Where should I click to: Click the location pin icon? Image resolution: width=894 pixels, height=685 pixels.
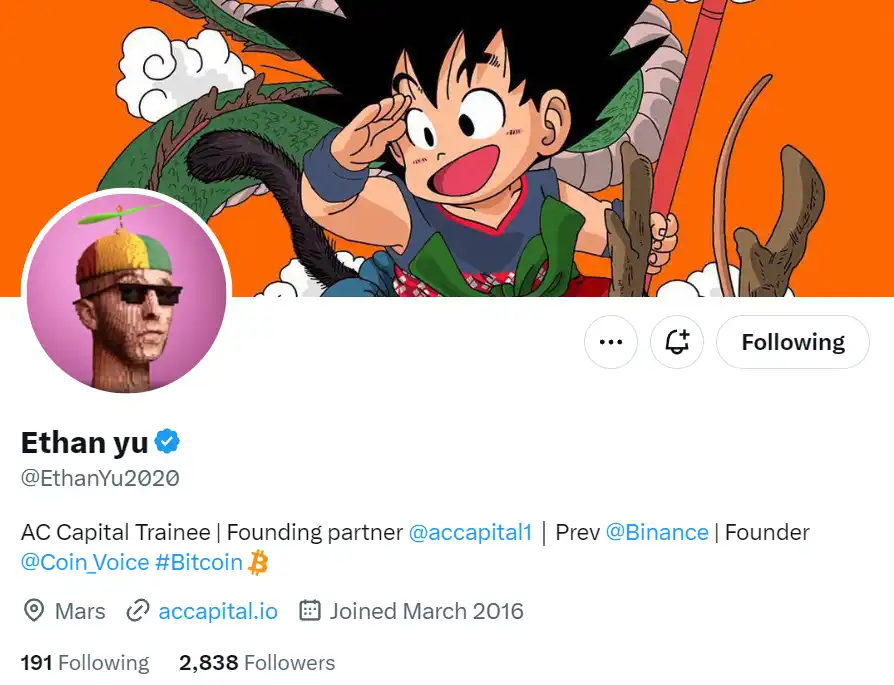(x=33, y=611)
